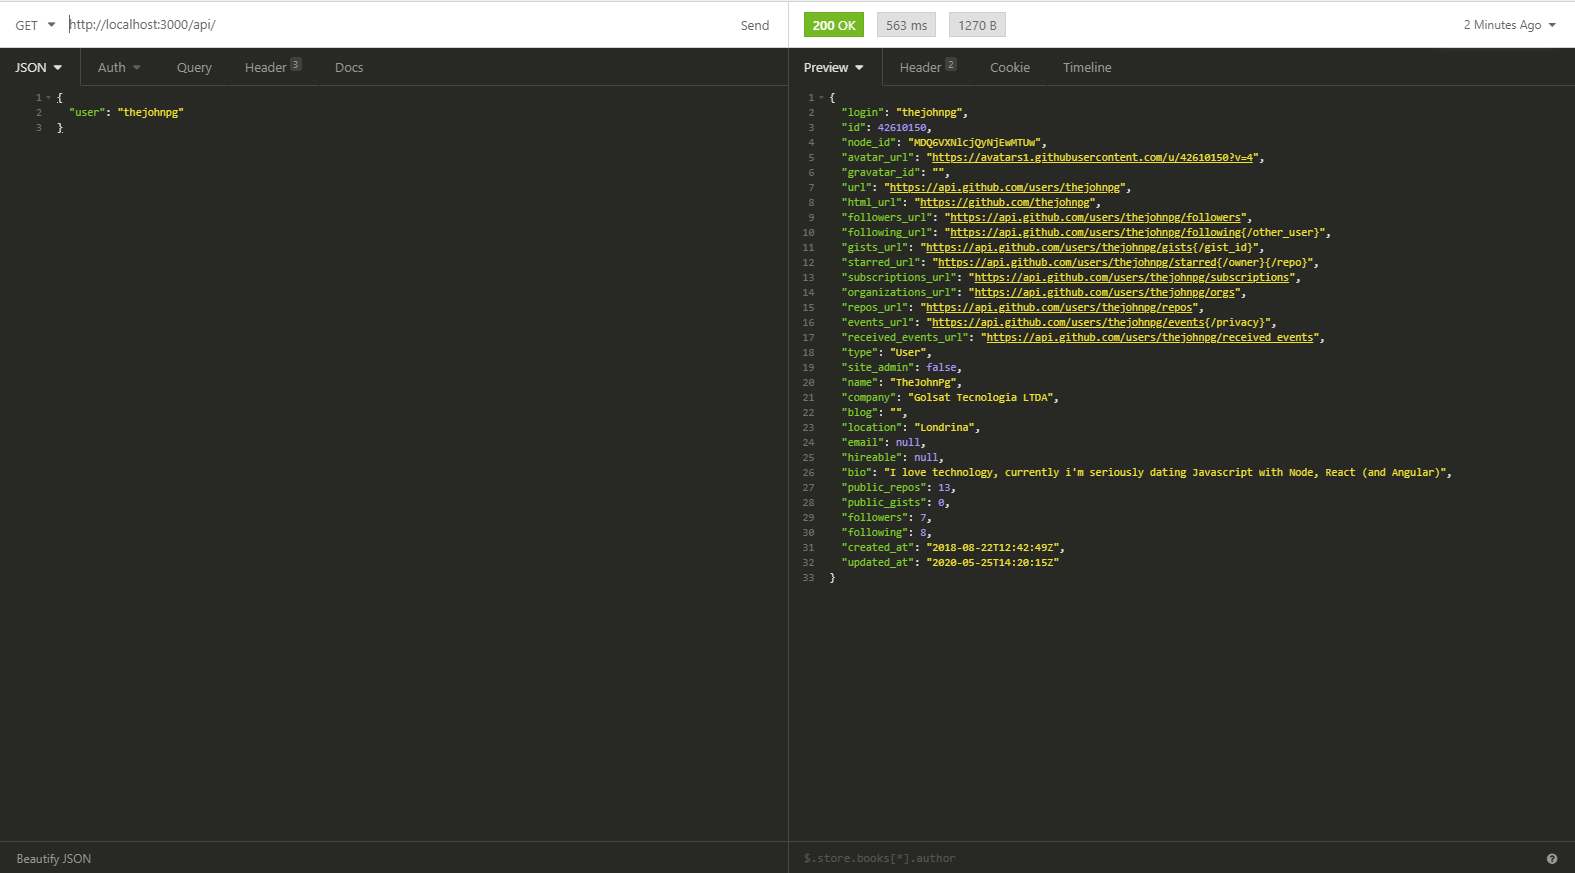Viewport: 1575px width, 873px height.
Task: Open the Timeline tab
Action: [1087, 68]
